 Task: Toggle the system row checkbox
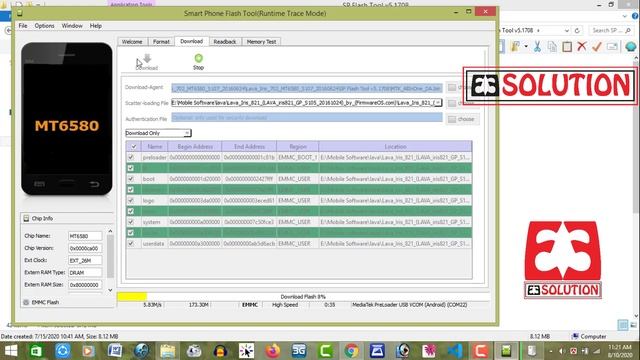[131, 222]
